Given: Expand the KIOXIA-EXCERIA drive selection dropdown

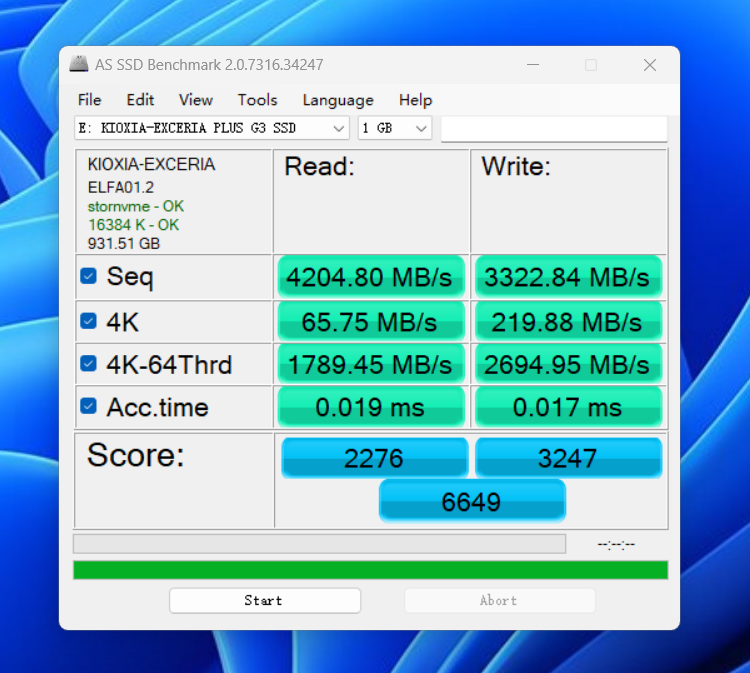Looking at the screenshot, I should click(212, 128).
